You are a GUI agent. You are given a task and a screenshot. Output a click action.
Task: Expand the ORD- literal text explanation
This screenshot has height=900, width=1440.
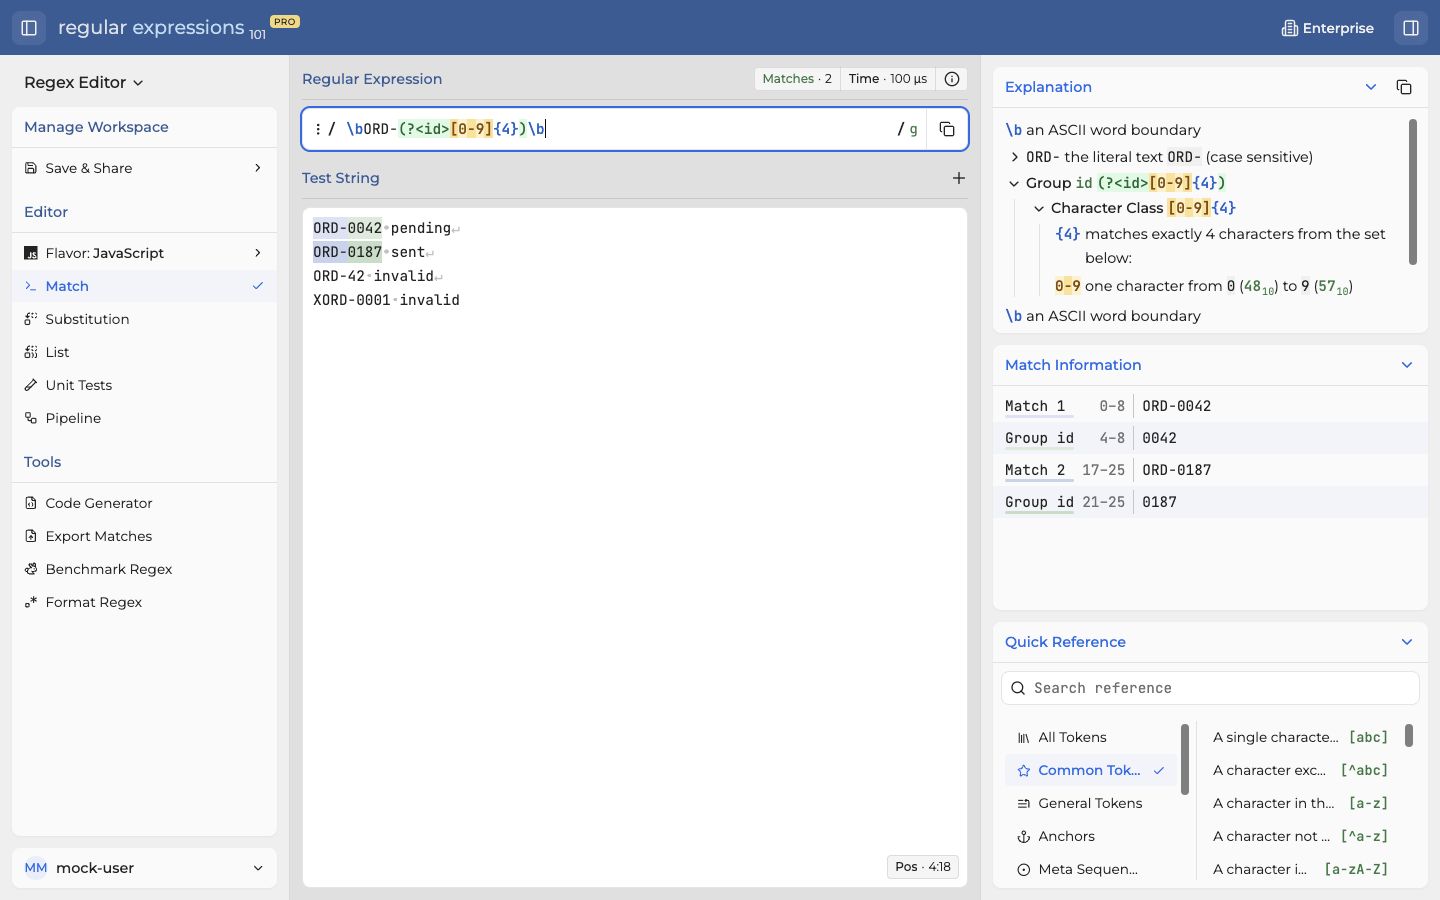tap(1015, 157)
